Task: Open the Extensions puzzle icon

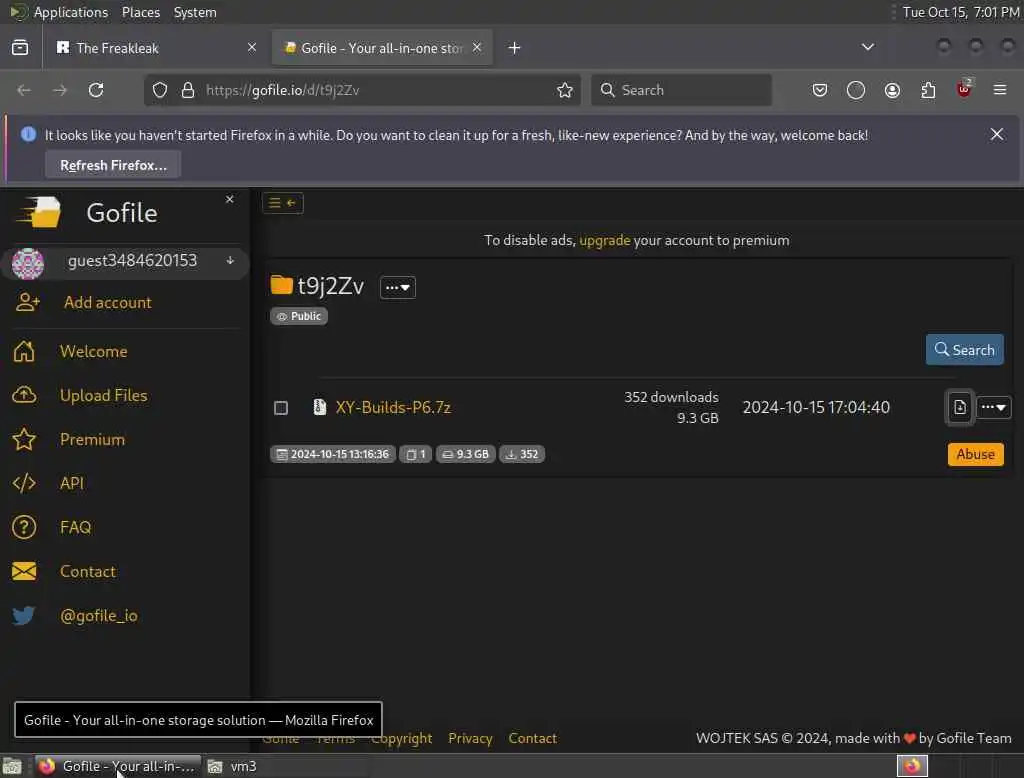Action: pos(928,90)
